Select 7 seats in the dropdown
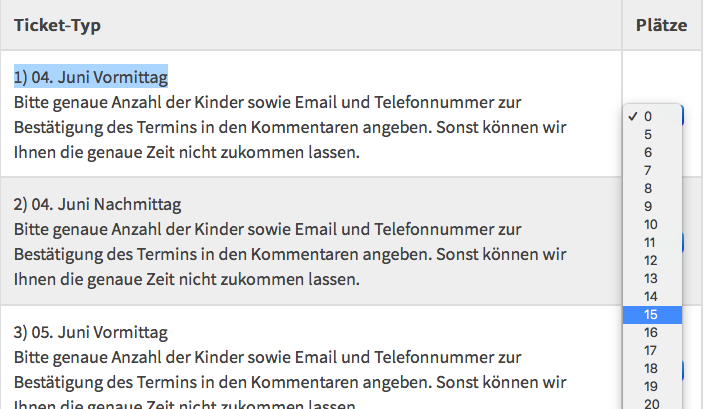Screen dimensions: 704x409 652,170
